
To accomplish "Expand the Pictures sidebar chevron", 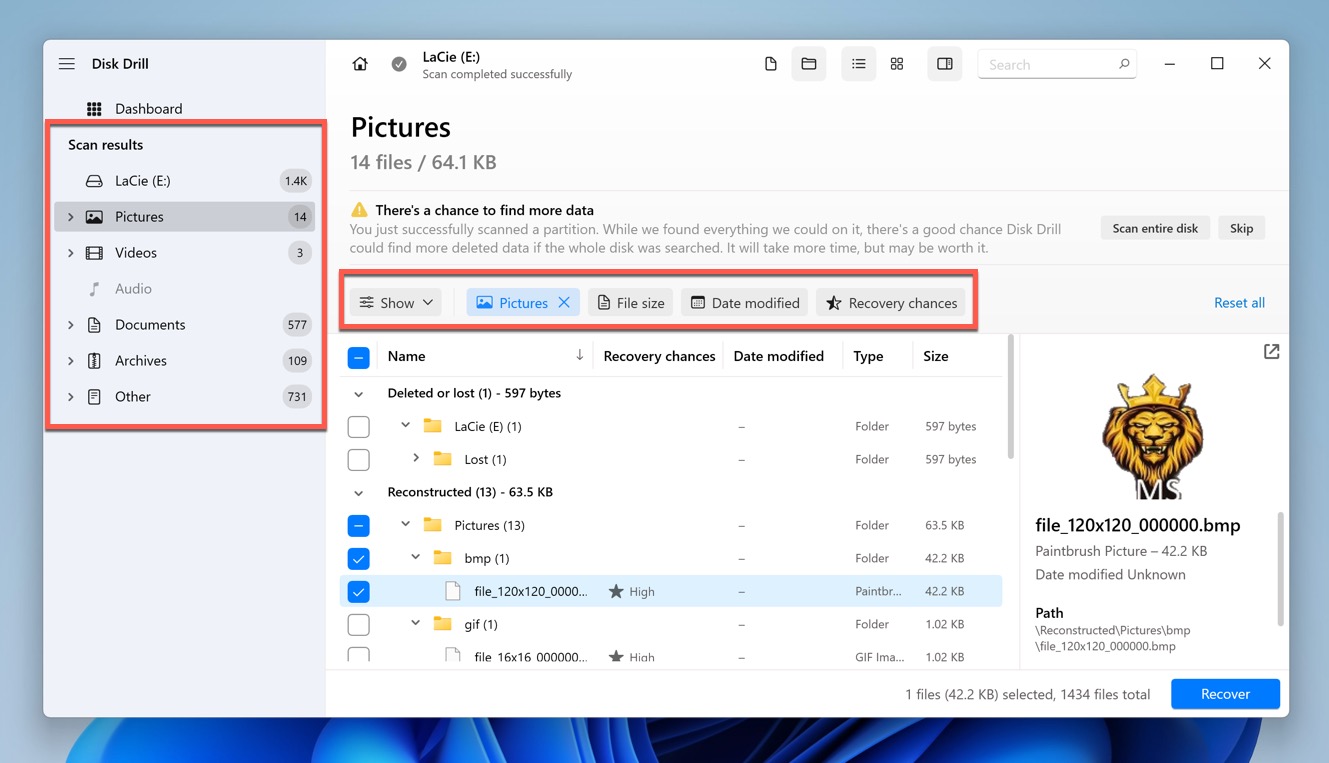I will [x=70, y=217].
